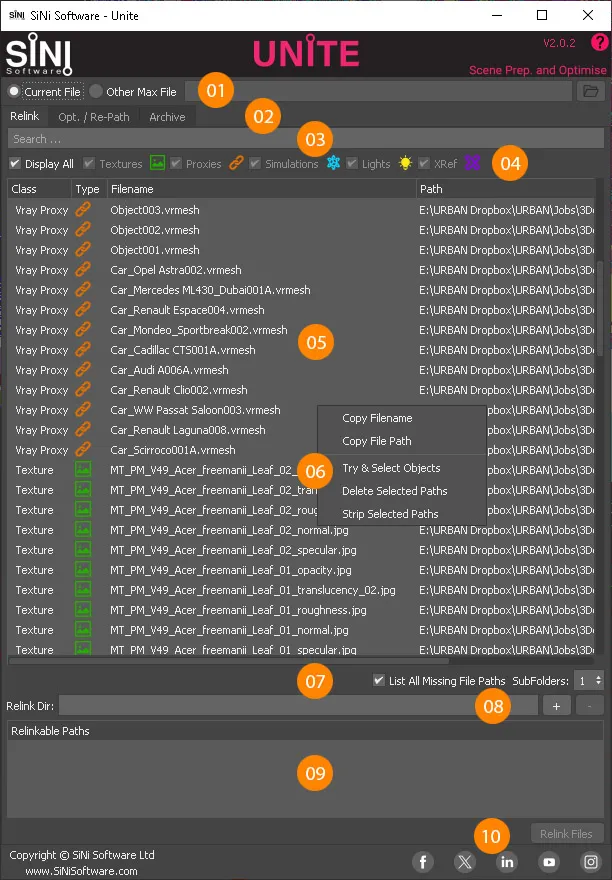
Task: Click texture icon for Leaf_02_normal.jpg row
Action: pos(83,530)
